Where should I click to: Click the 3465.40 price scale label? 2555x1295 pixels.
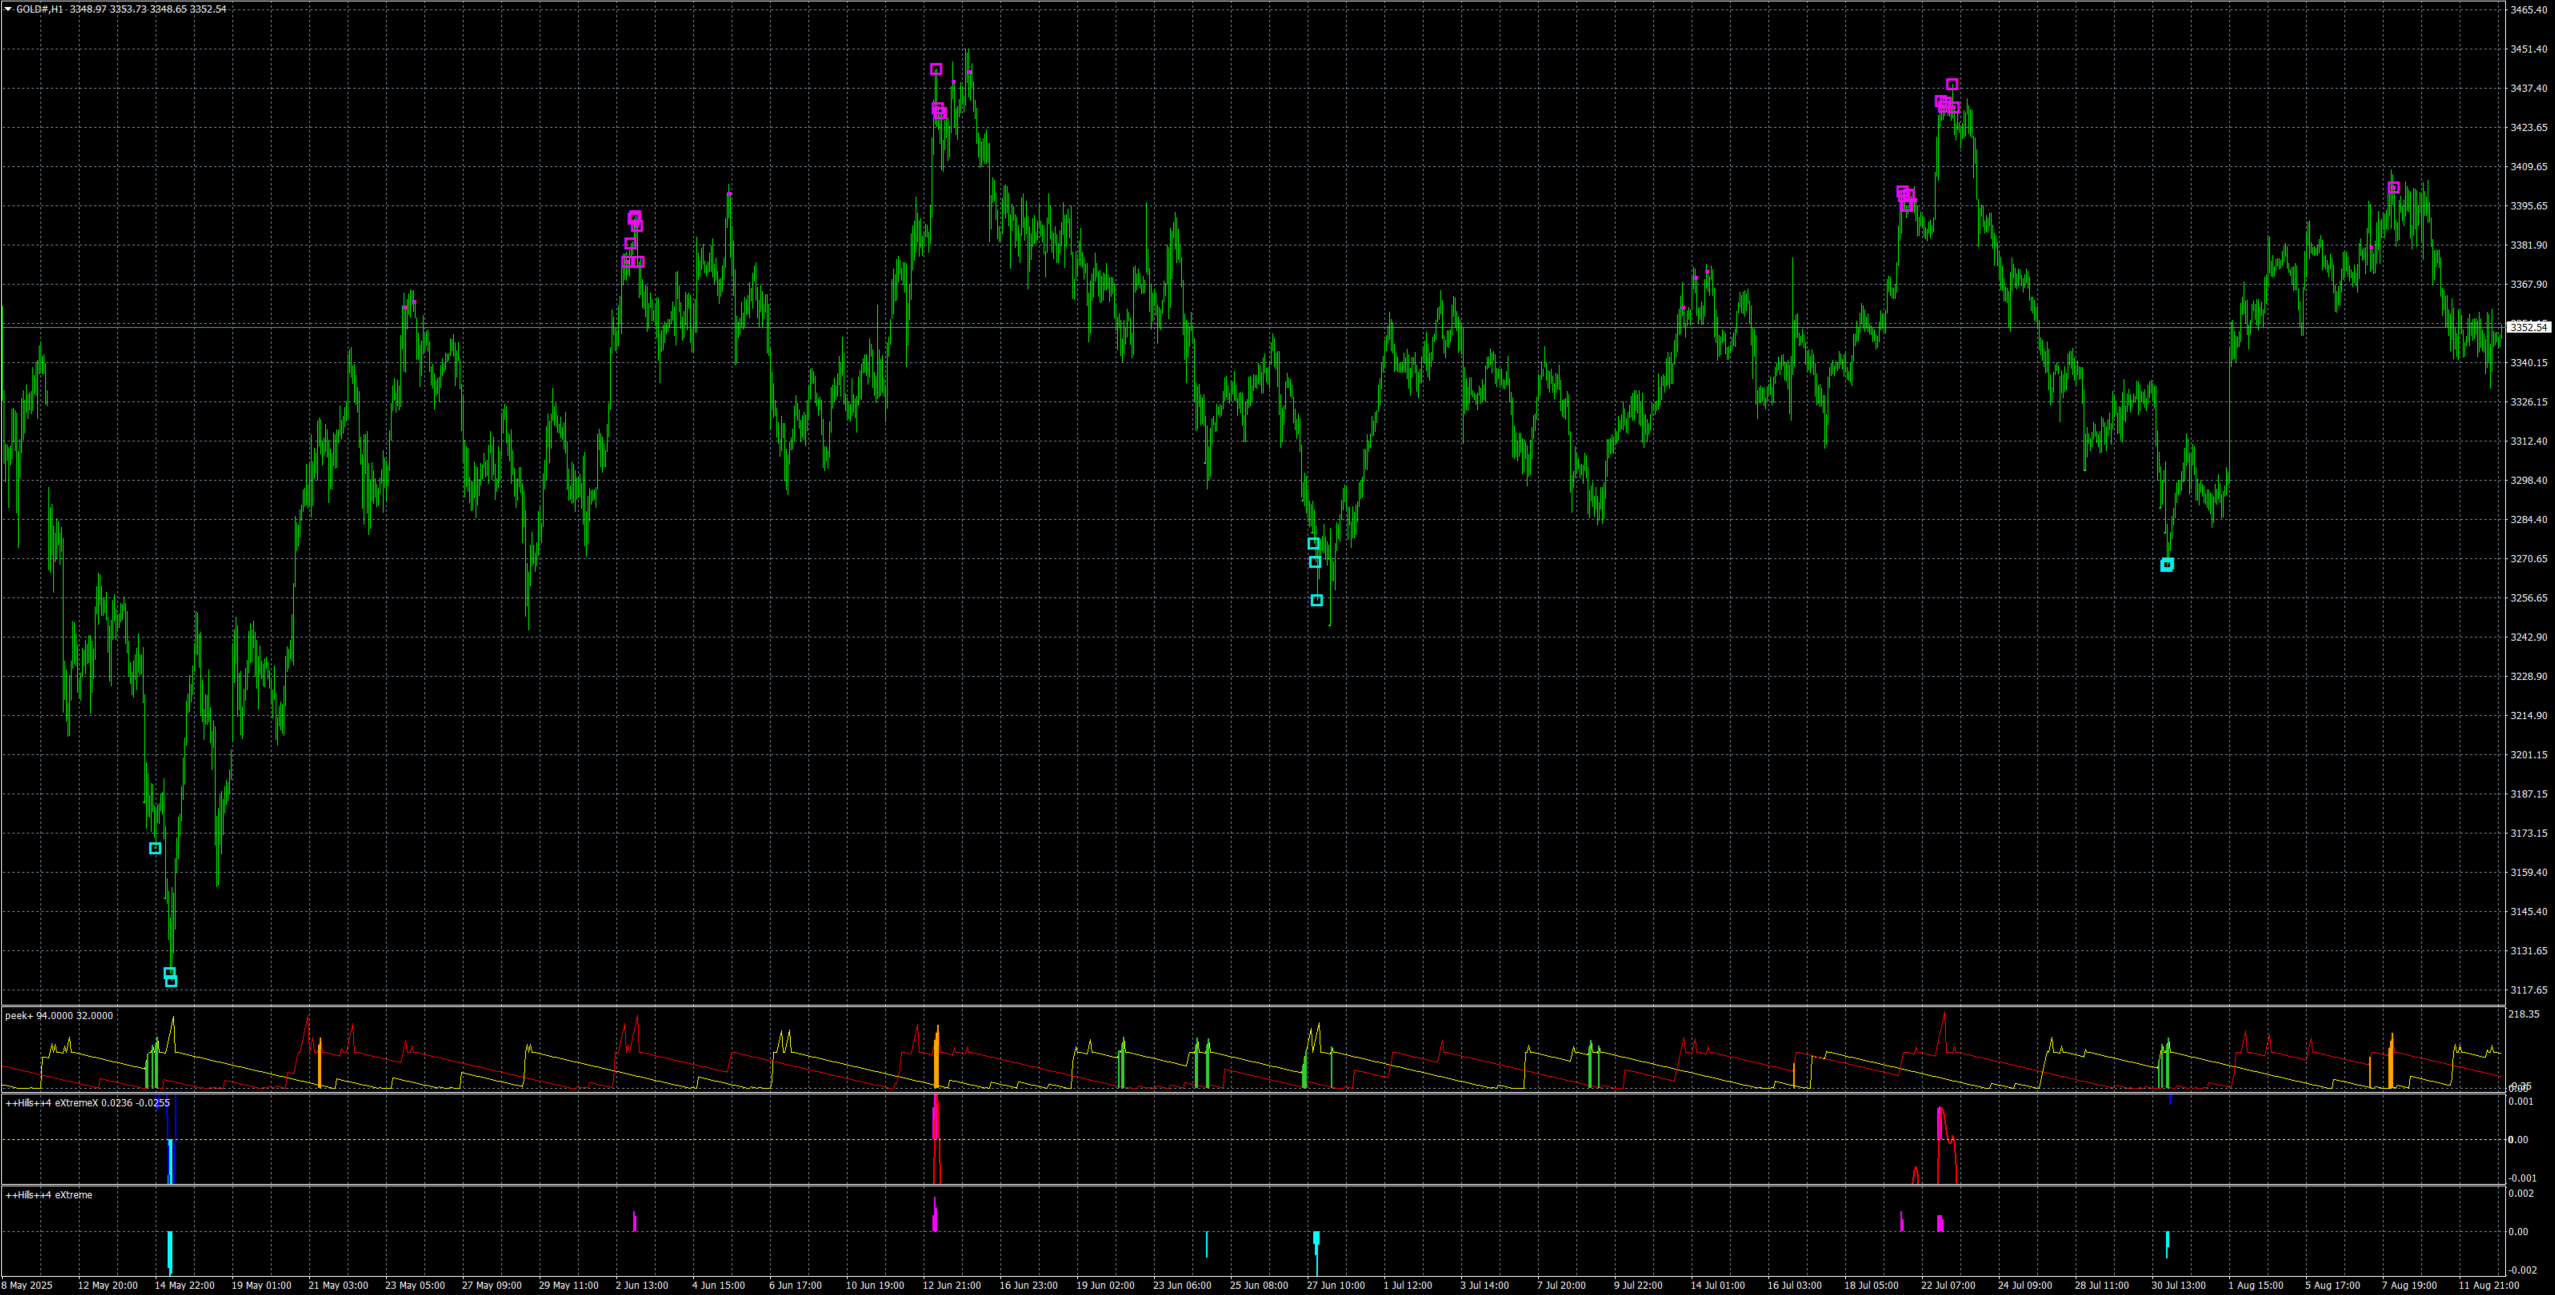pos(2529,10)
